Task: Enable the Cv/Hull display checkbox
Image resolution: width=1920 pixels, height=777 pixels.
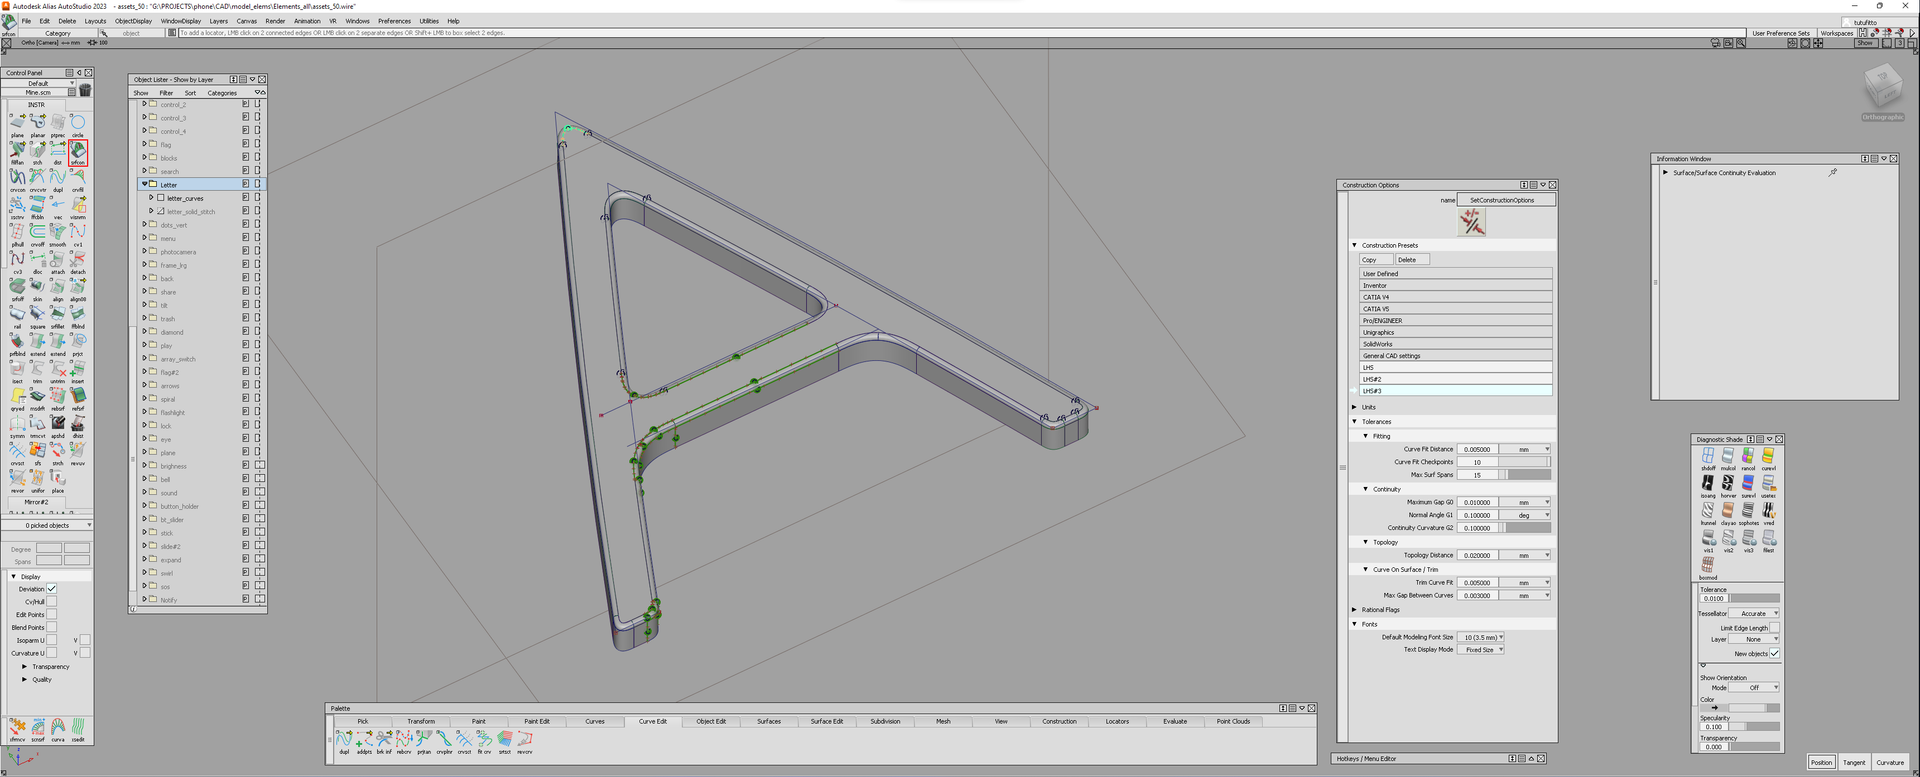Action: [x=52, y=602]
